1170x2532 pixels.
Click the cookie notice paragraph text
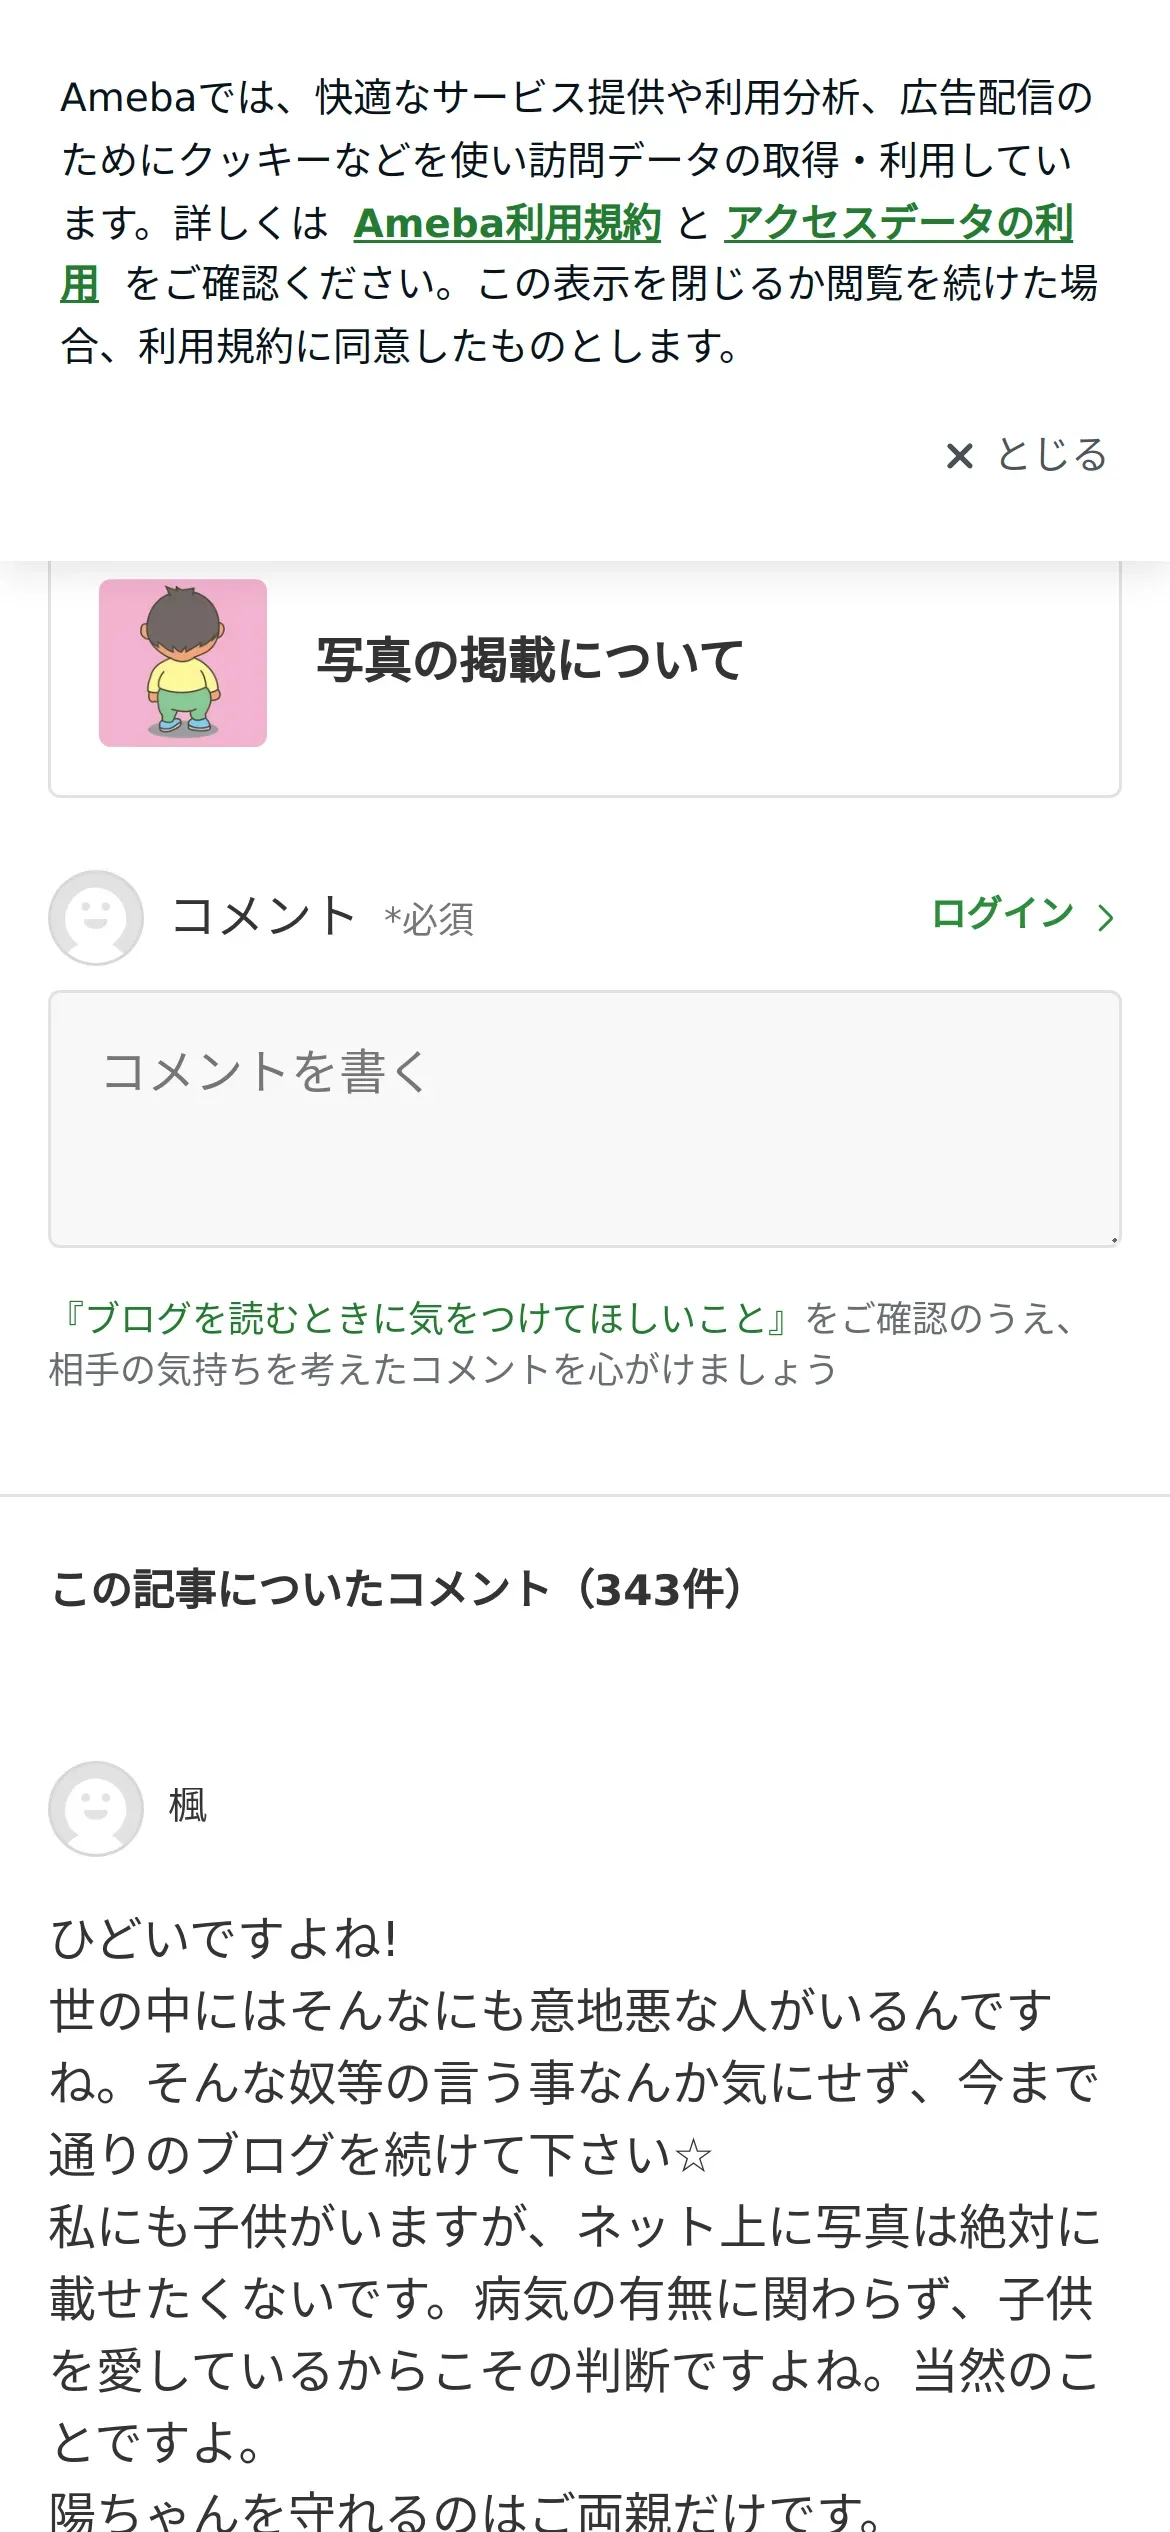(x=580, y=222)
